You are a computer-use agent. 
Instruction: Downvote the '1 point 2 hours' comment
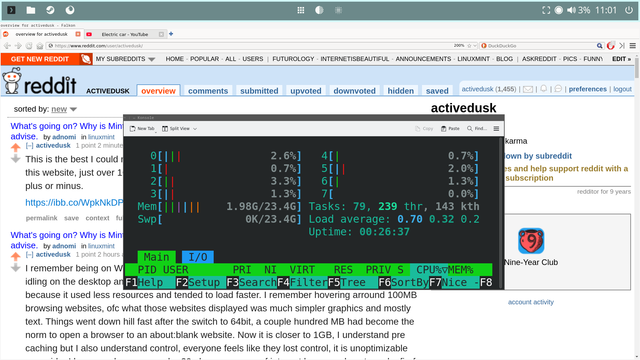(x=16, y=268)
